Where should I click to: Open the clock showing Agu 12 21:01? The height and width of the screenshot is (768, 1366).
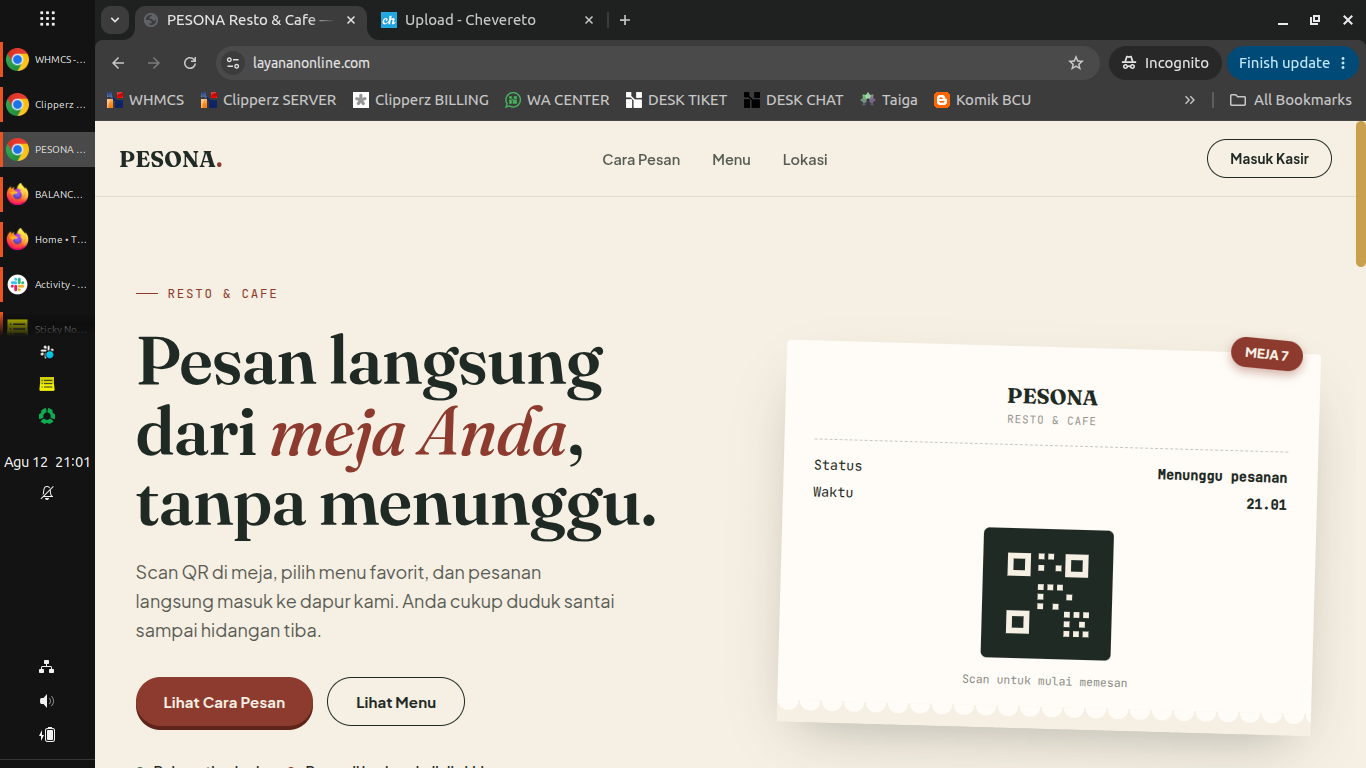point(47,462)
